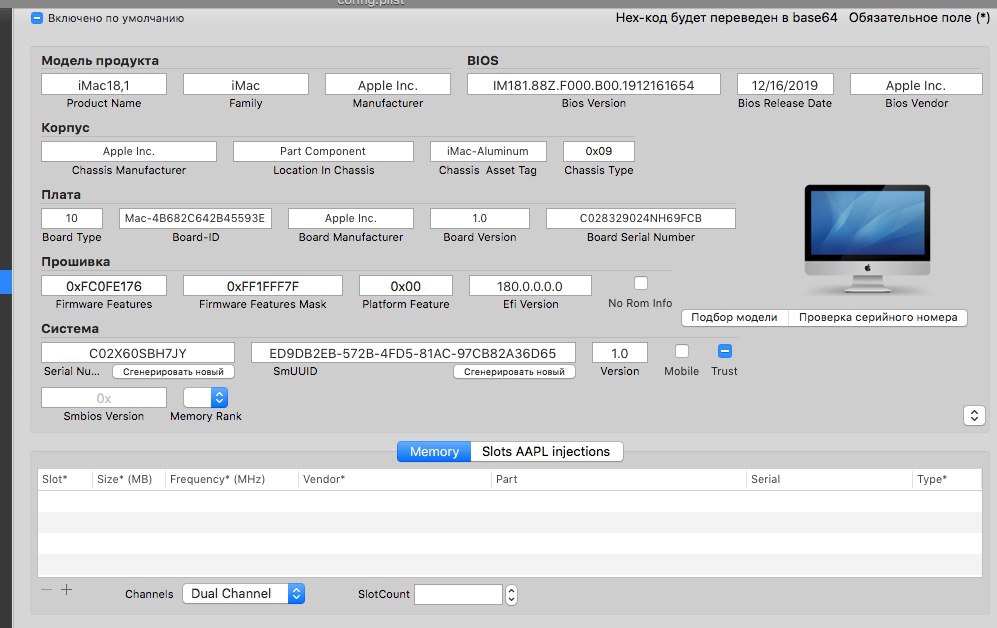Click the Slot* column header
997x628 pixels.
(65, 479)
